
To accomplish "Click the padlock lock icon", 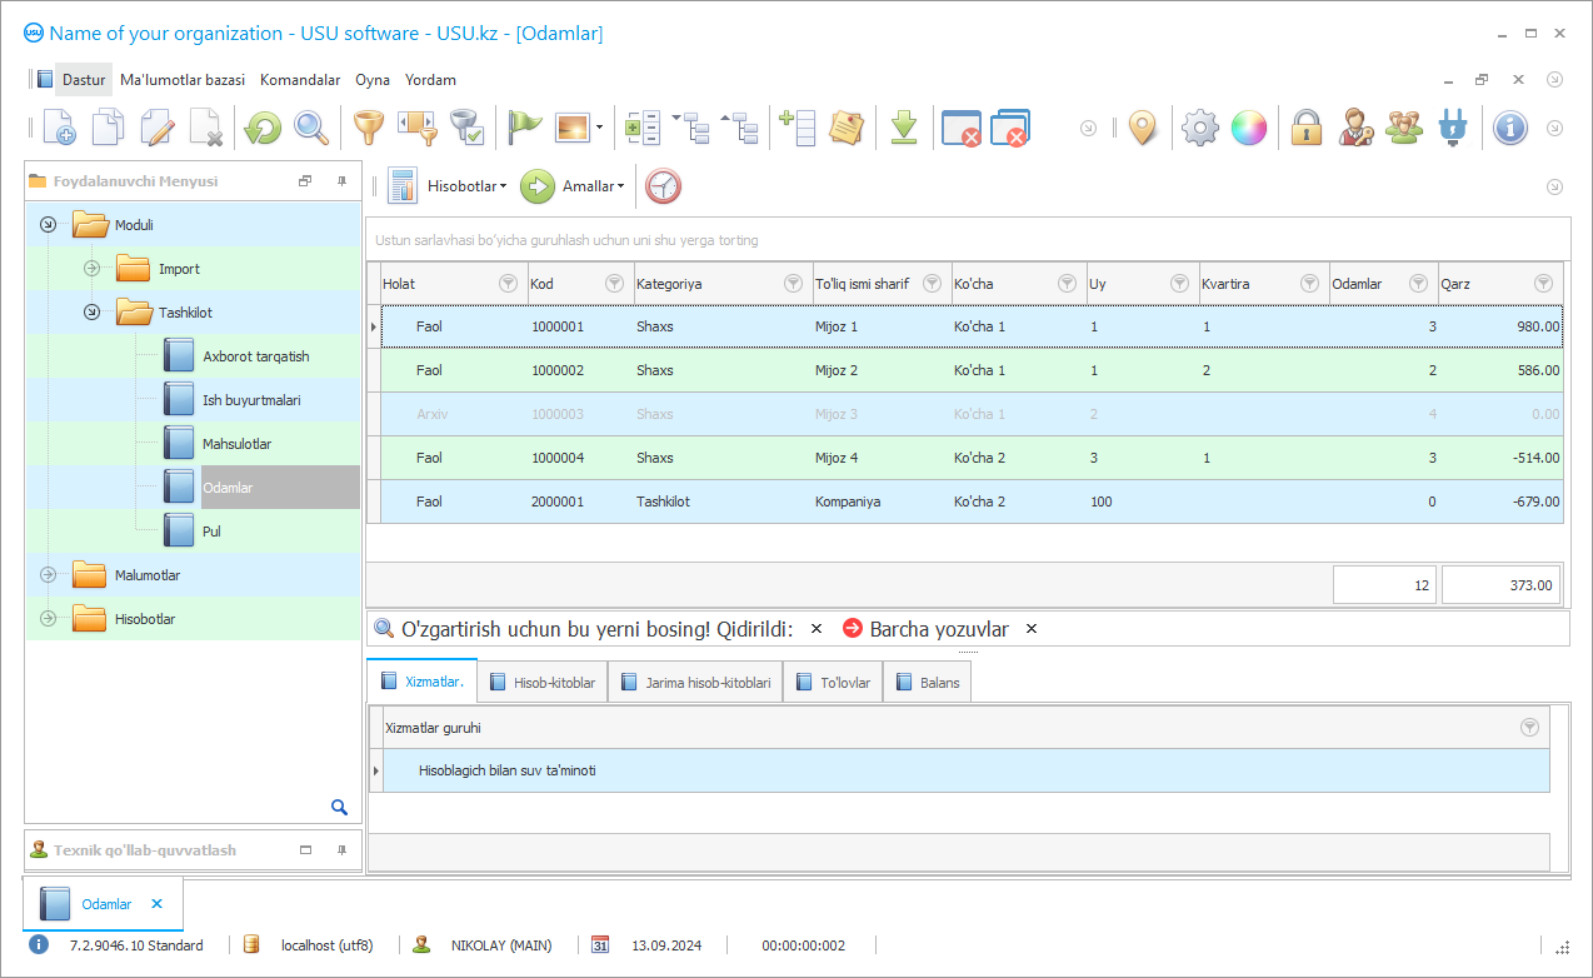I will point(1306,128).
